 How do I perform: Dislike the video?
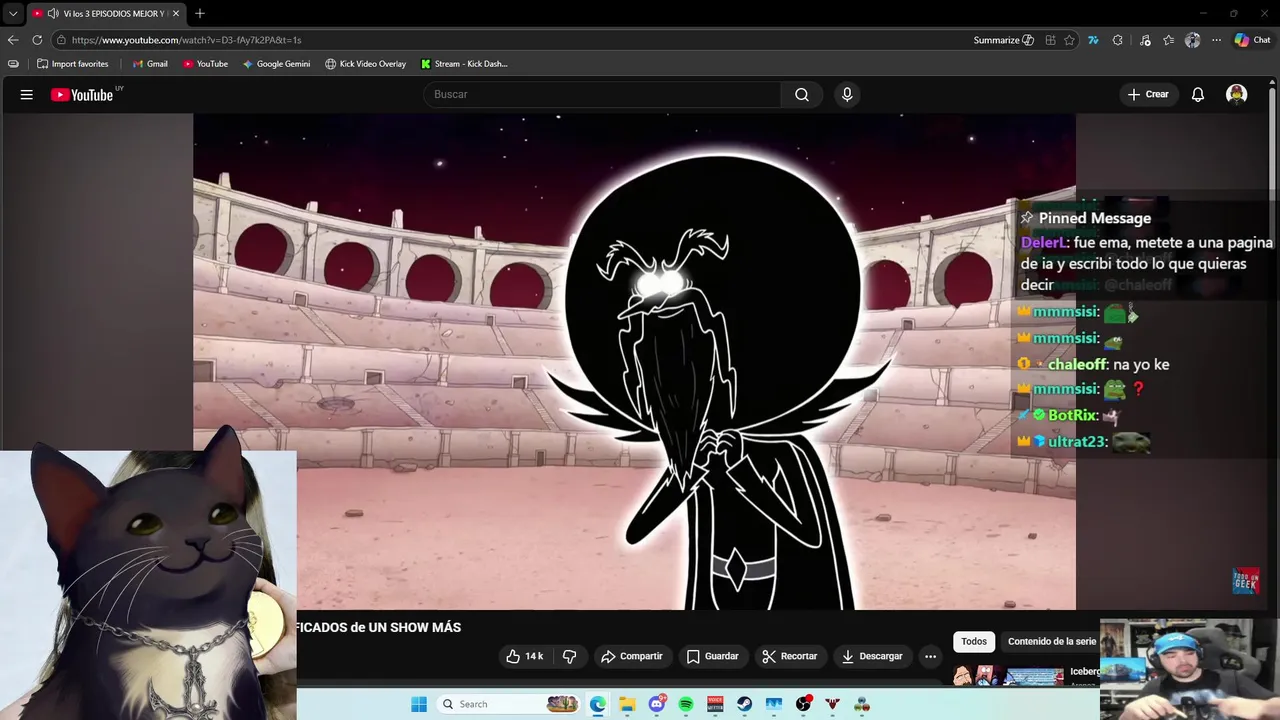tap(569, 656)
